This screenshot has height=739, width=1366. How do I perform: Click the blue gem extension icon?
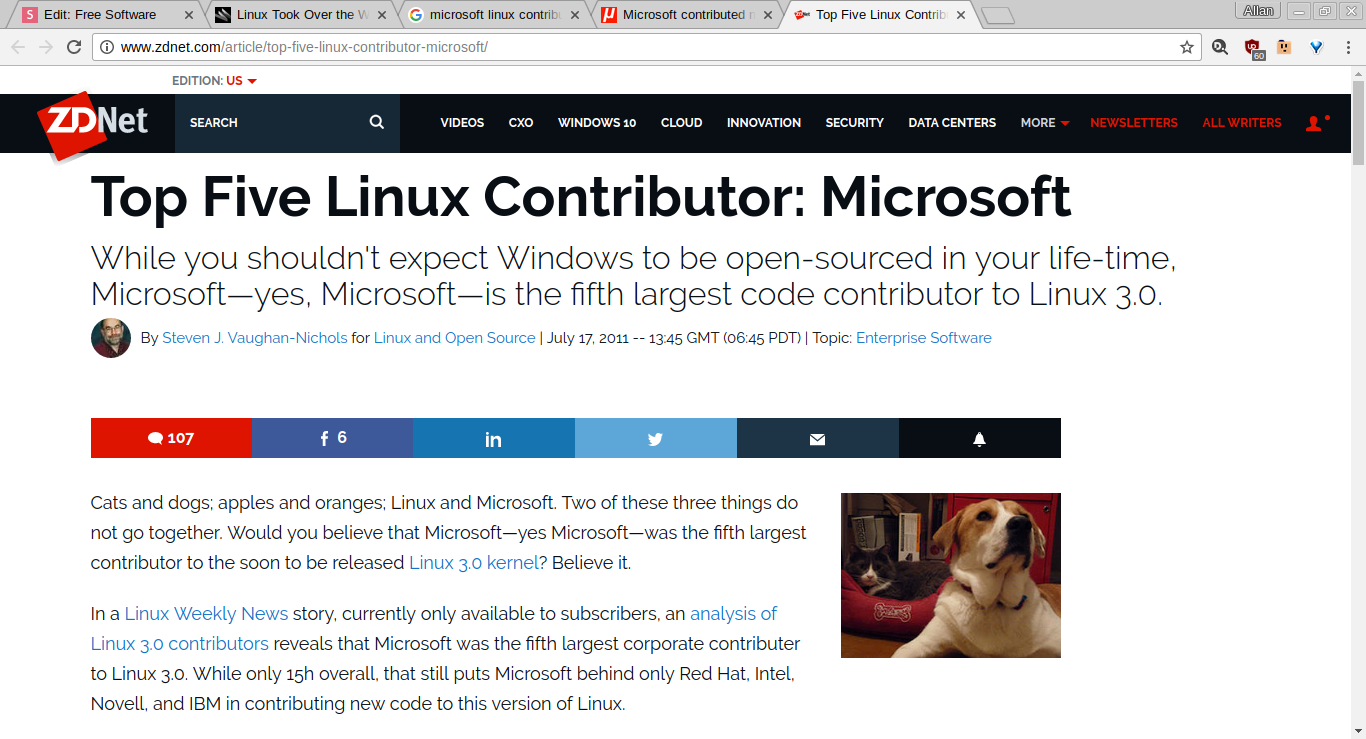pos(1316,47)
